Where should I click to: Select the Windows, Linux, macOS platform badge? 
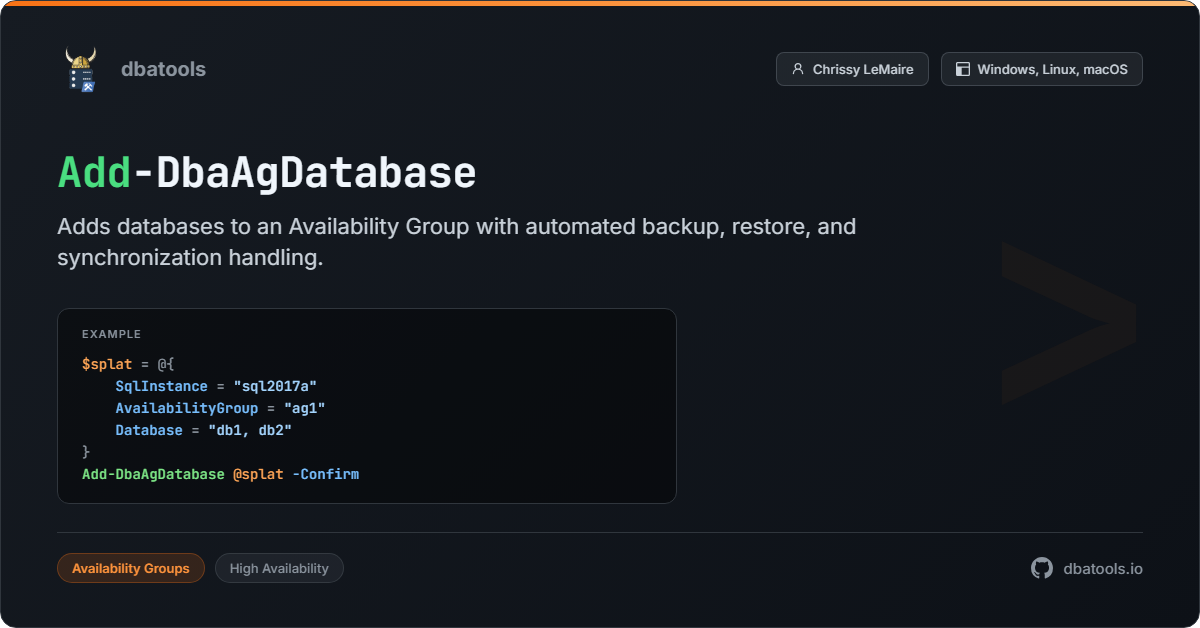(1041, 69)
